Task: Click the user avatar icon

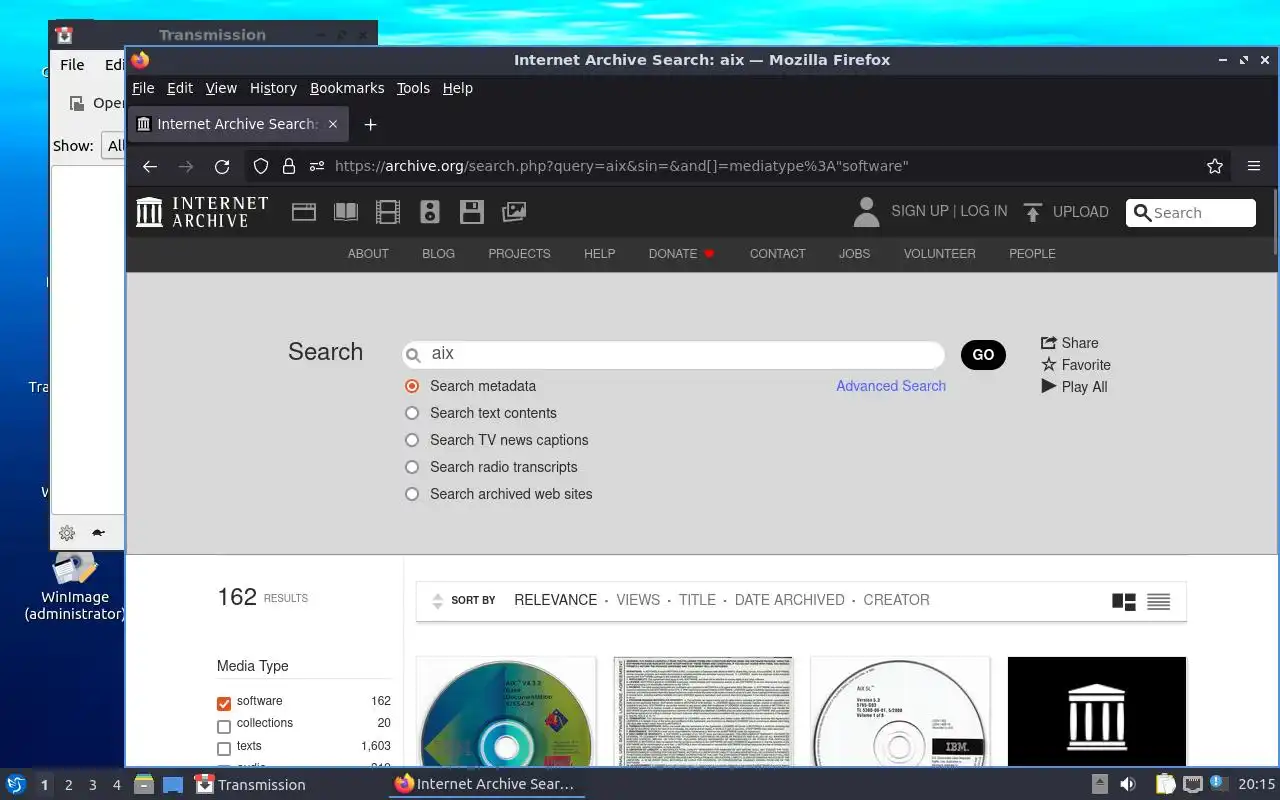Action: [x=866, y=211]
